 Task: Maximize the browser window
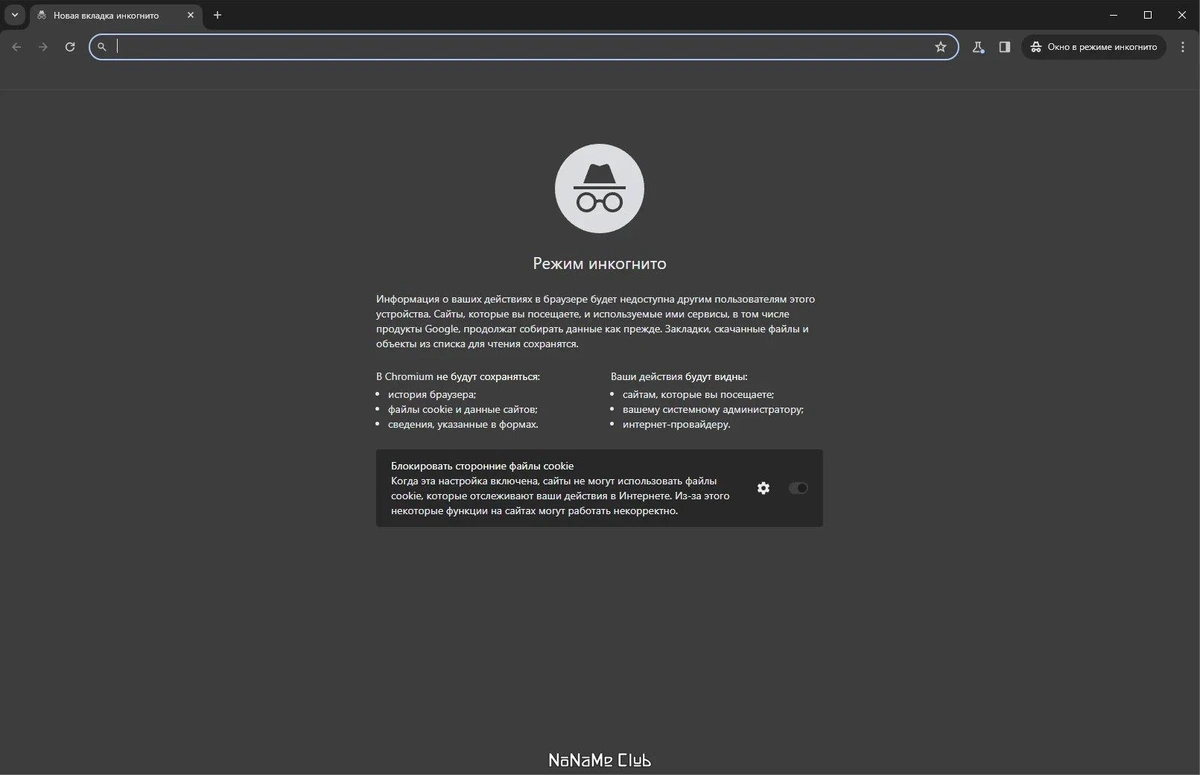1148,15
